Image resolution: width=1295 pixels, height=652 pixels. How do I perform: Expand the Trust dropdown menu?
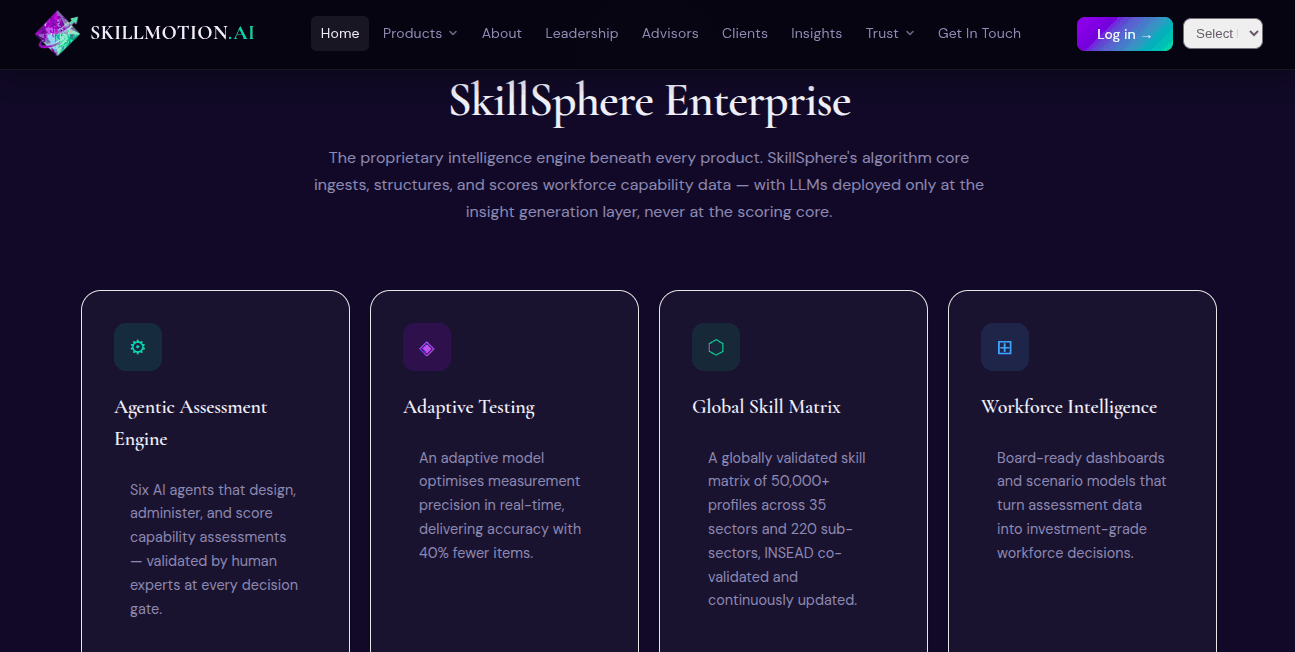point(890,33)
